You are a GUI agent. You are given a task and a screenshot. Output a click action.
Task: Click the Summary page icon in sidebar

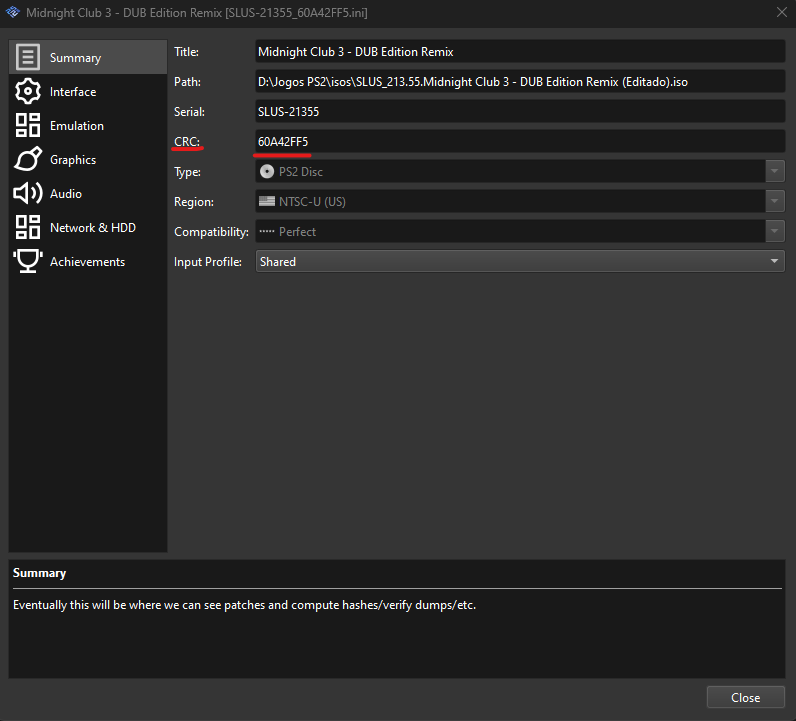click(x=27, y=57)
